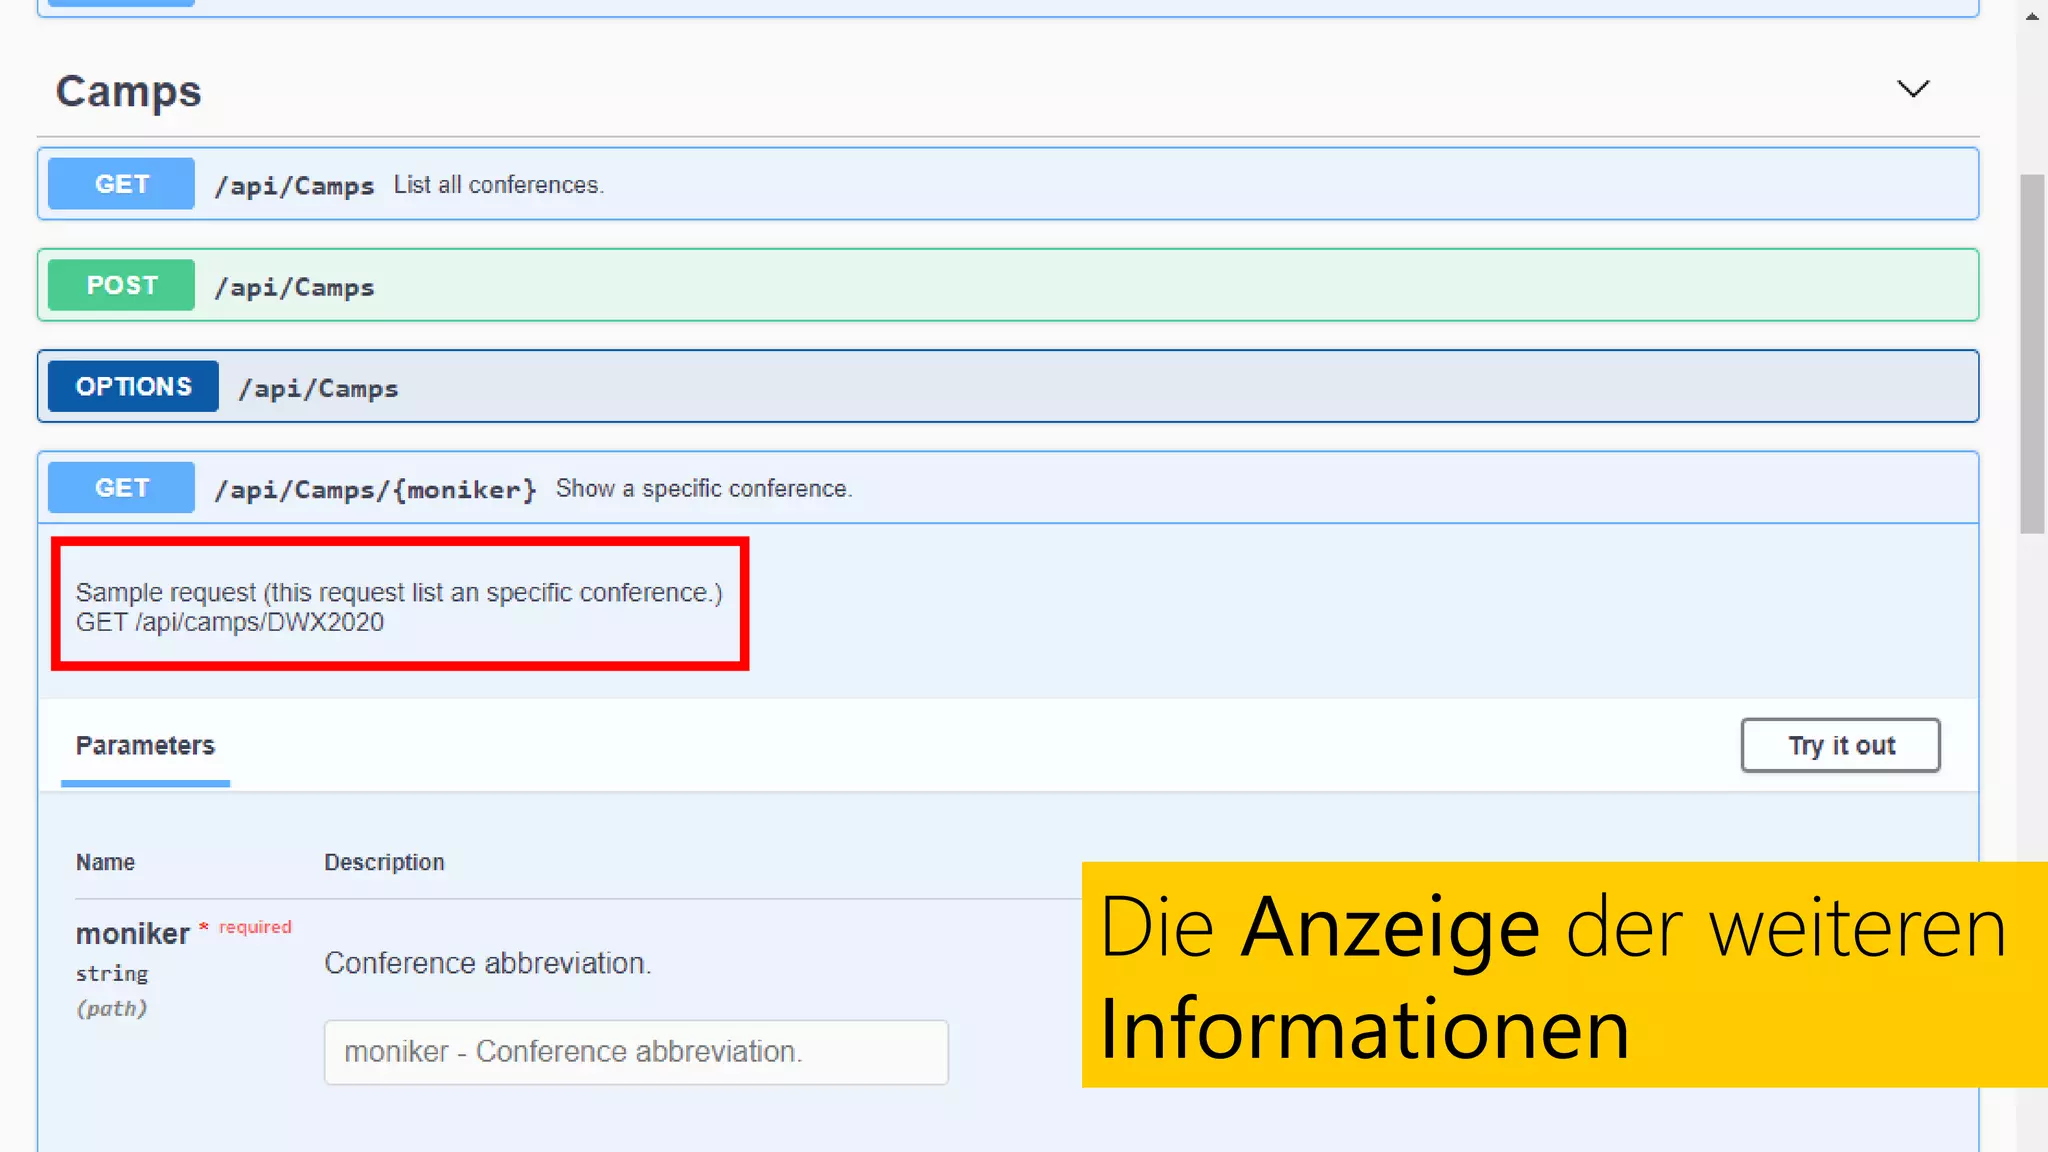Viewport: 2048px width, 1152px height.
Task: Expand the OPTIONS /api/Camps operation
Action: point(1008,386)
